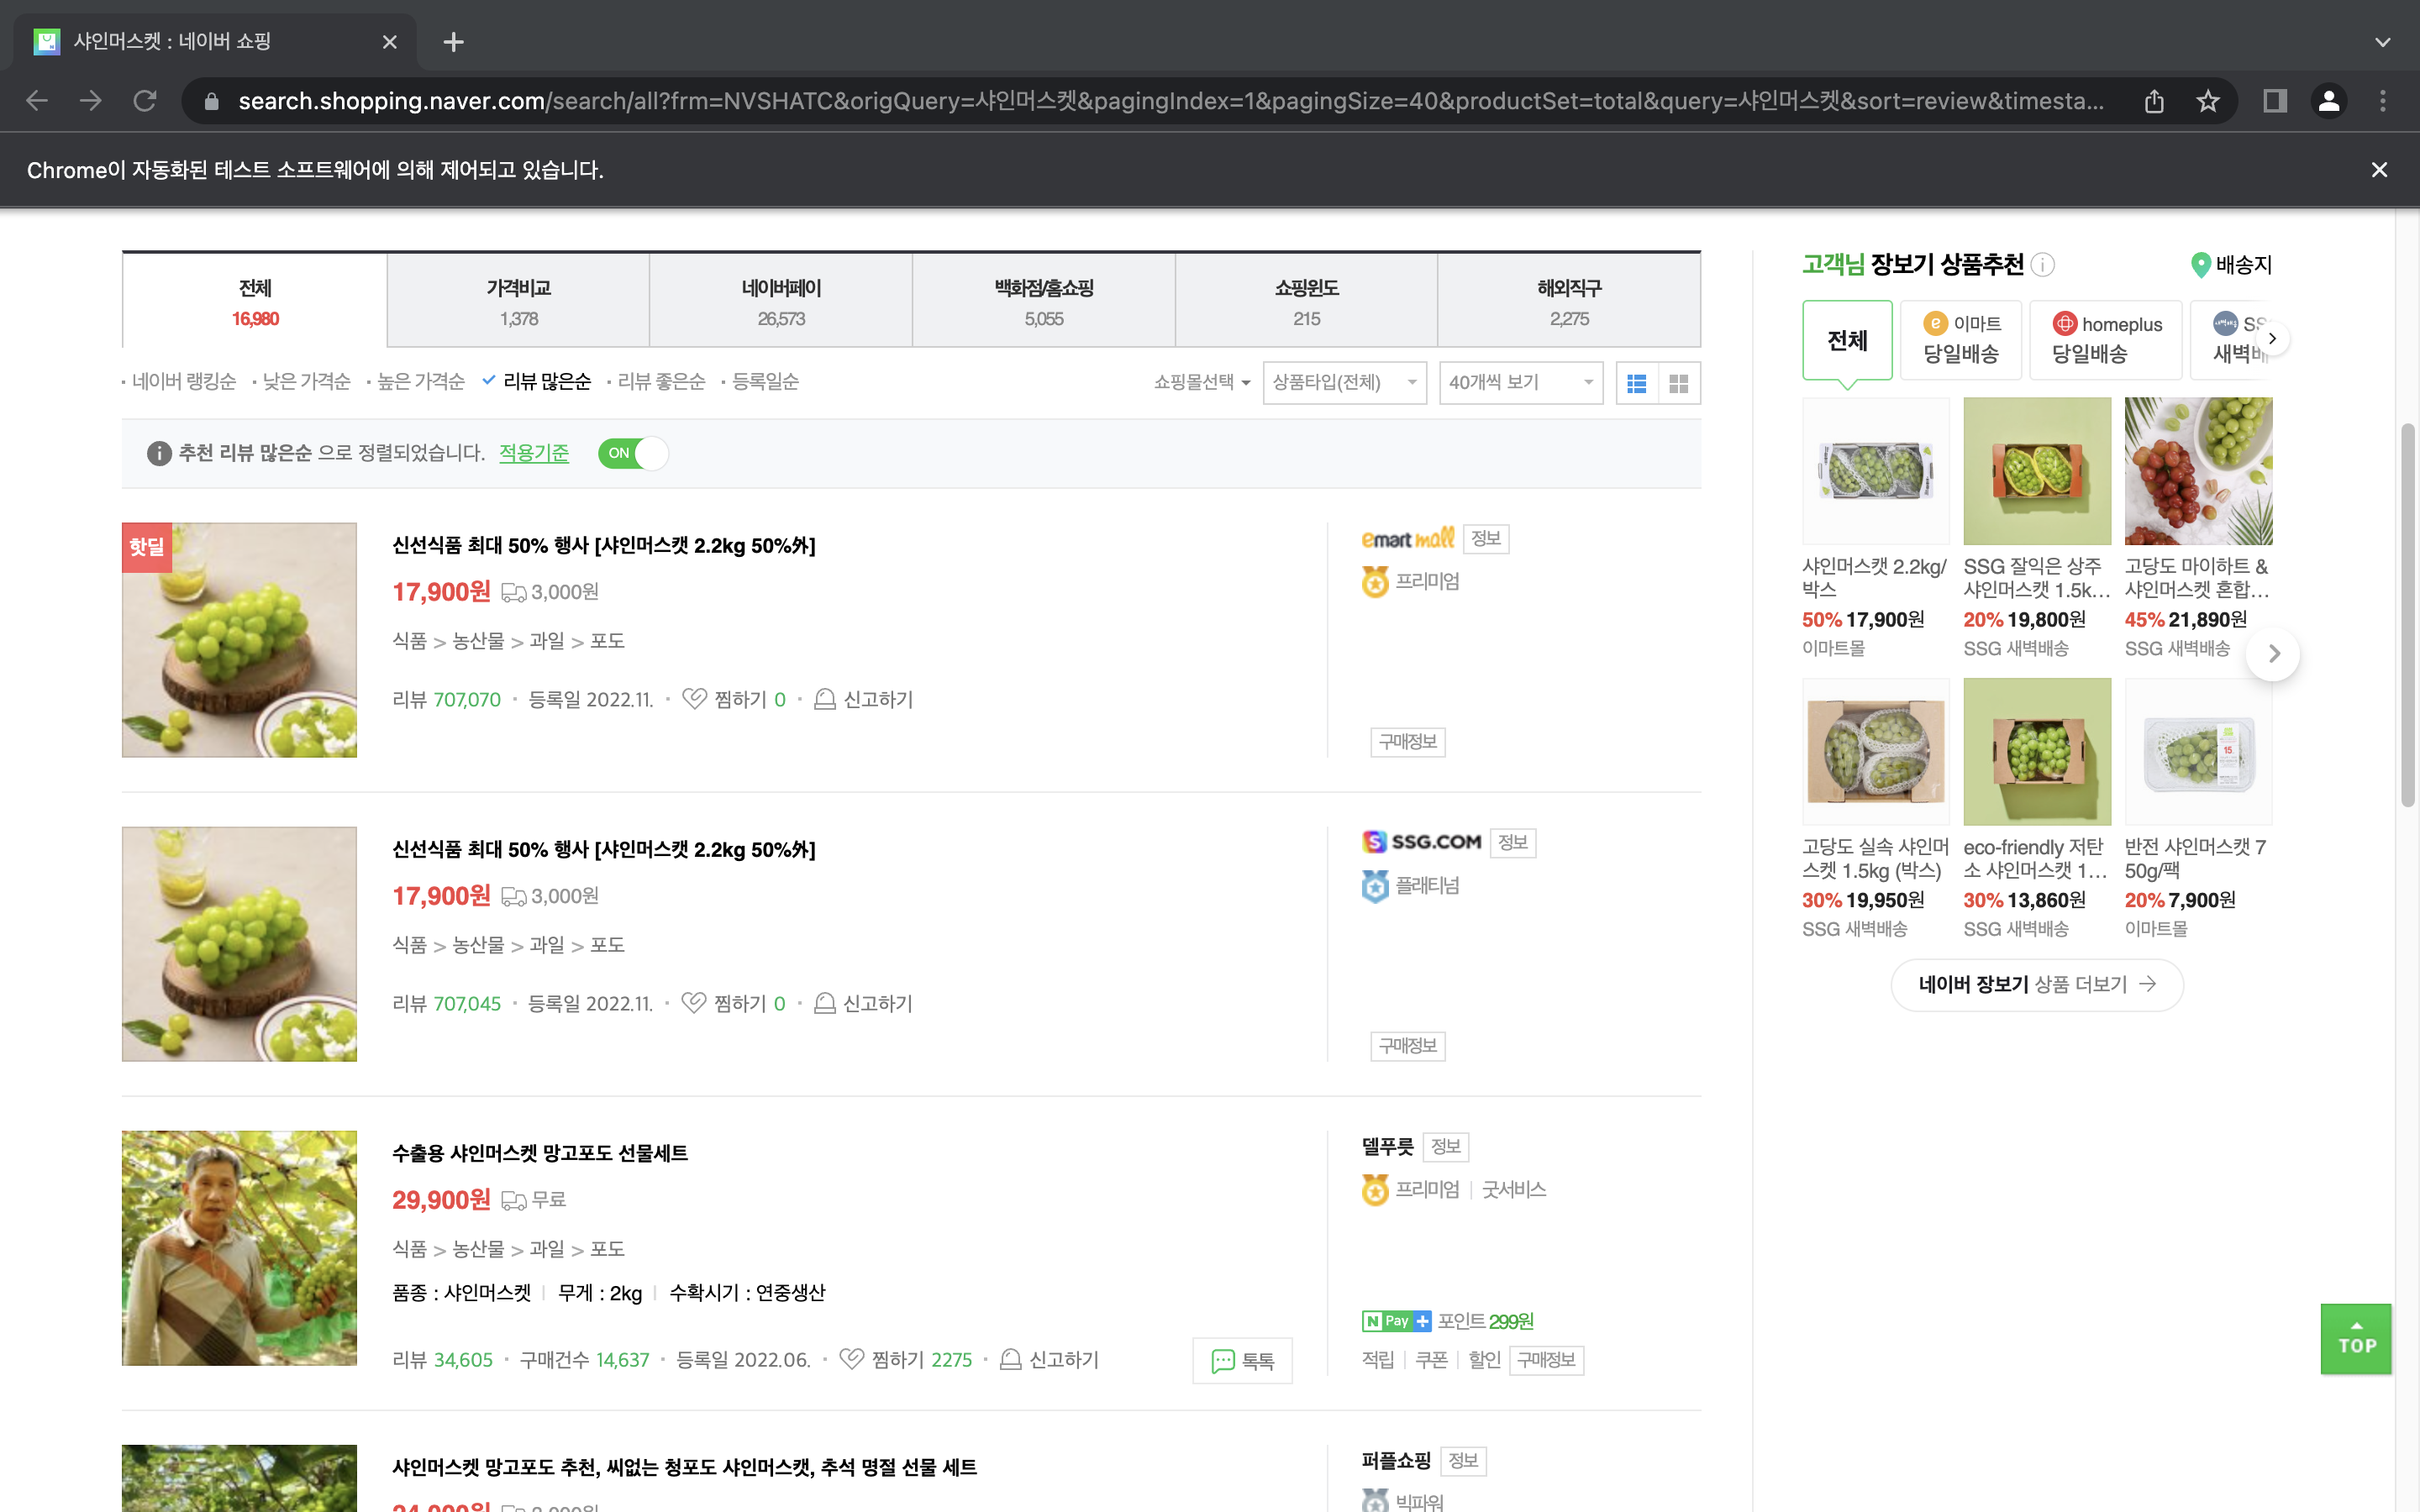Sort by 높은 가격순

point(420,382)
